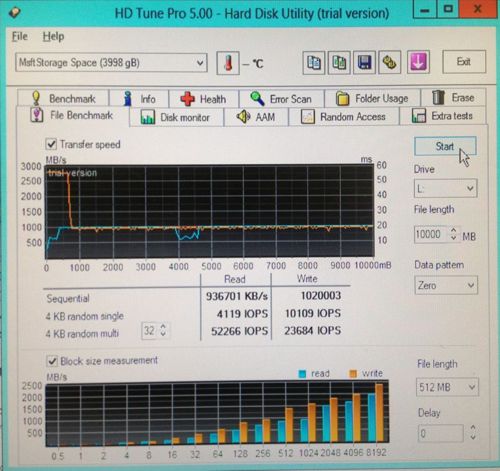Decrease the Delay value
This screenshot has height=471, width=500.
pyautogui.click(x=473, y=436)
